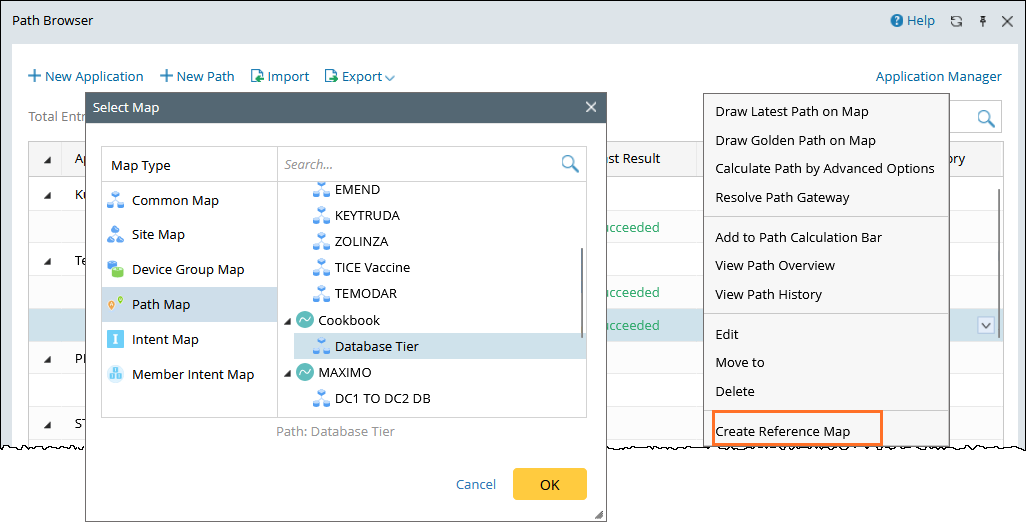Select Draw Golden Path on Map
This screenshot has width=1026, height=522.
[x=795, y=141]
